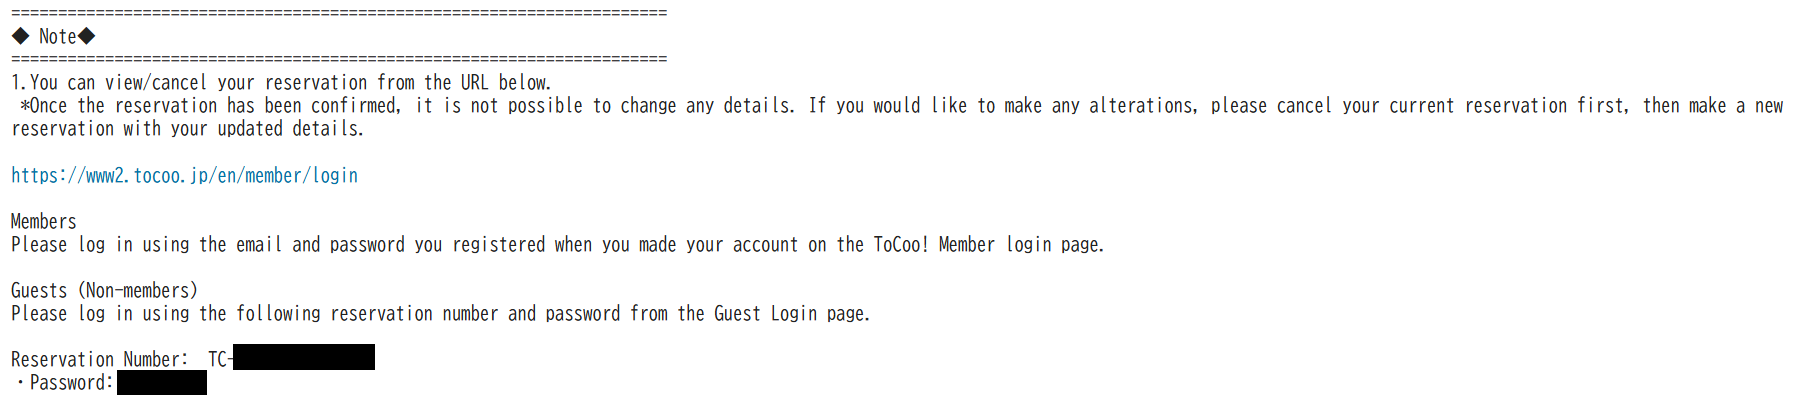Click the line "reservation with your updated details."
This screenshot has height=407, width=1805.
click(187, 129)
